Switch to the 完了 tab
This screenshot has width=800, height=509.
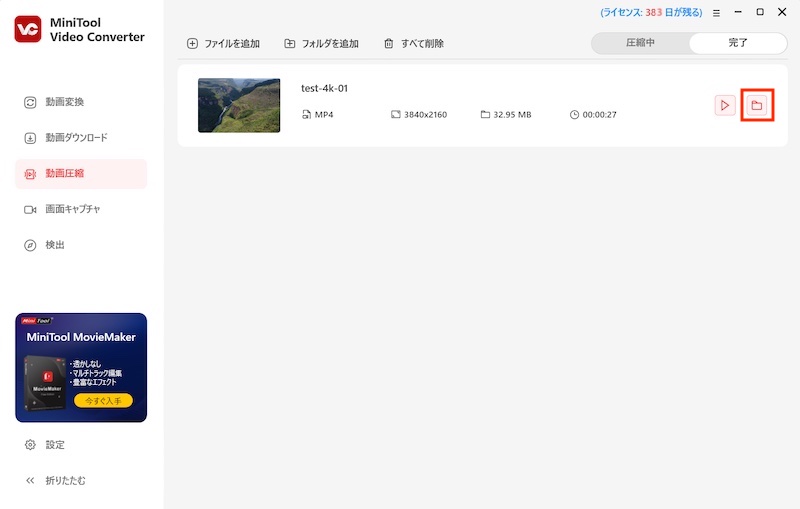(x=738, y=43)
